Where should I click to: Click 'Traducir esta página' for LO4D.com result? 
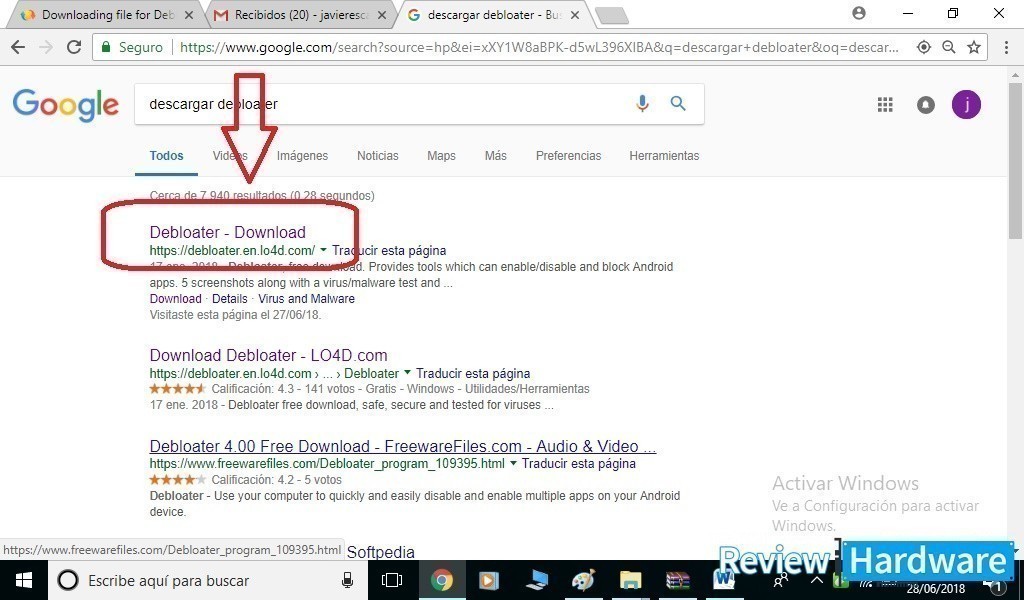click(x=473, y=373)
